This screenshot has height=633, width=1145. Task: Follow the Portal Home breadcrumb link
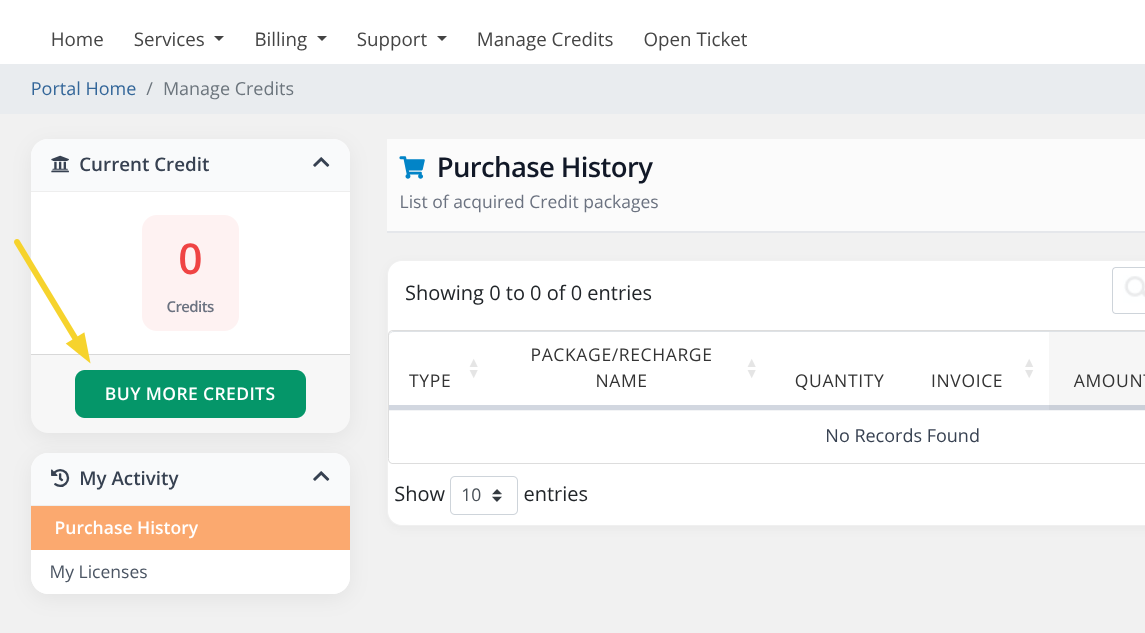pos(83,88)
